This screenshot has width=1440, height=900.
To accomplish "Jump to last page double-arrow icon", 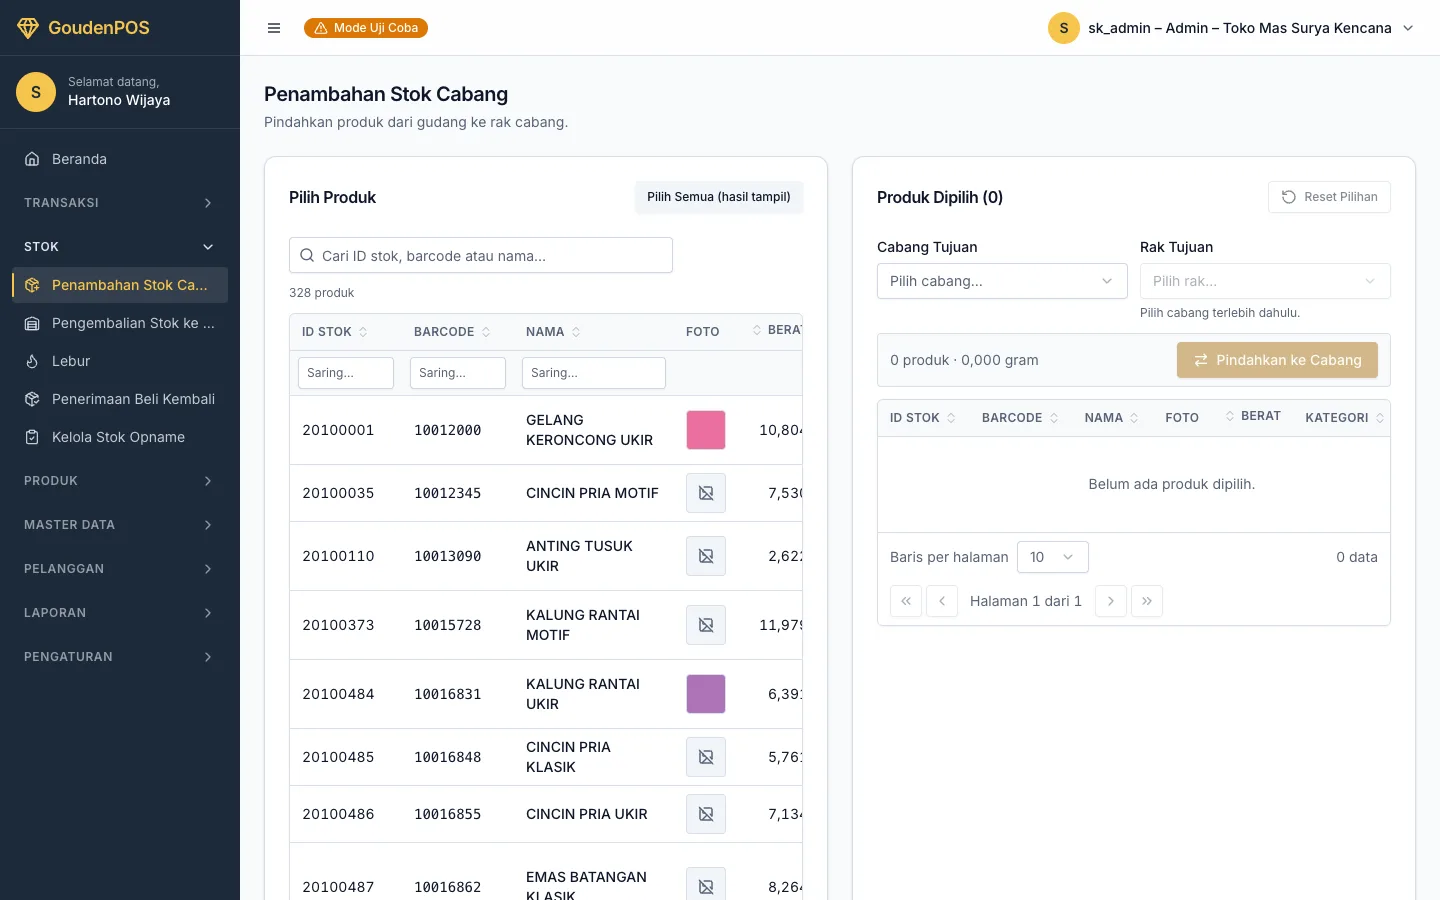I will pos(1147,601).
